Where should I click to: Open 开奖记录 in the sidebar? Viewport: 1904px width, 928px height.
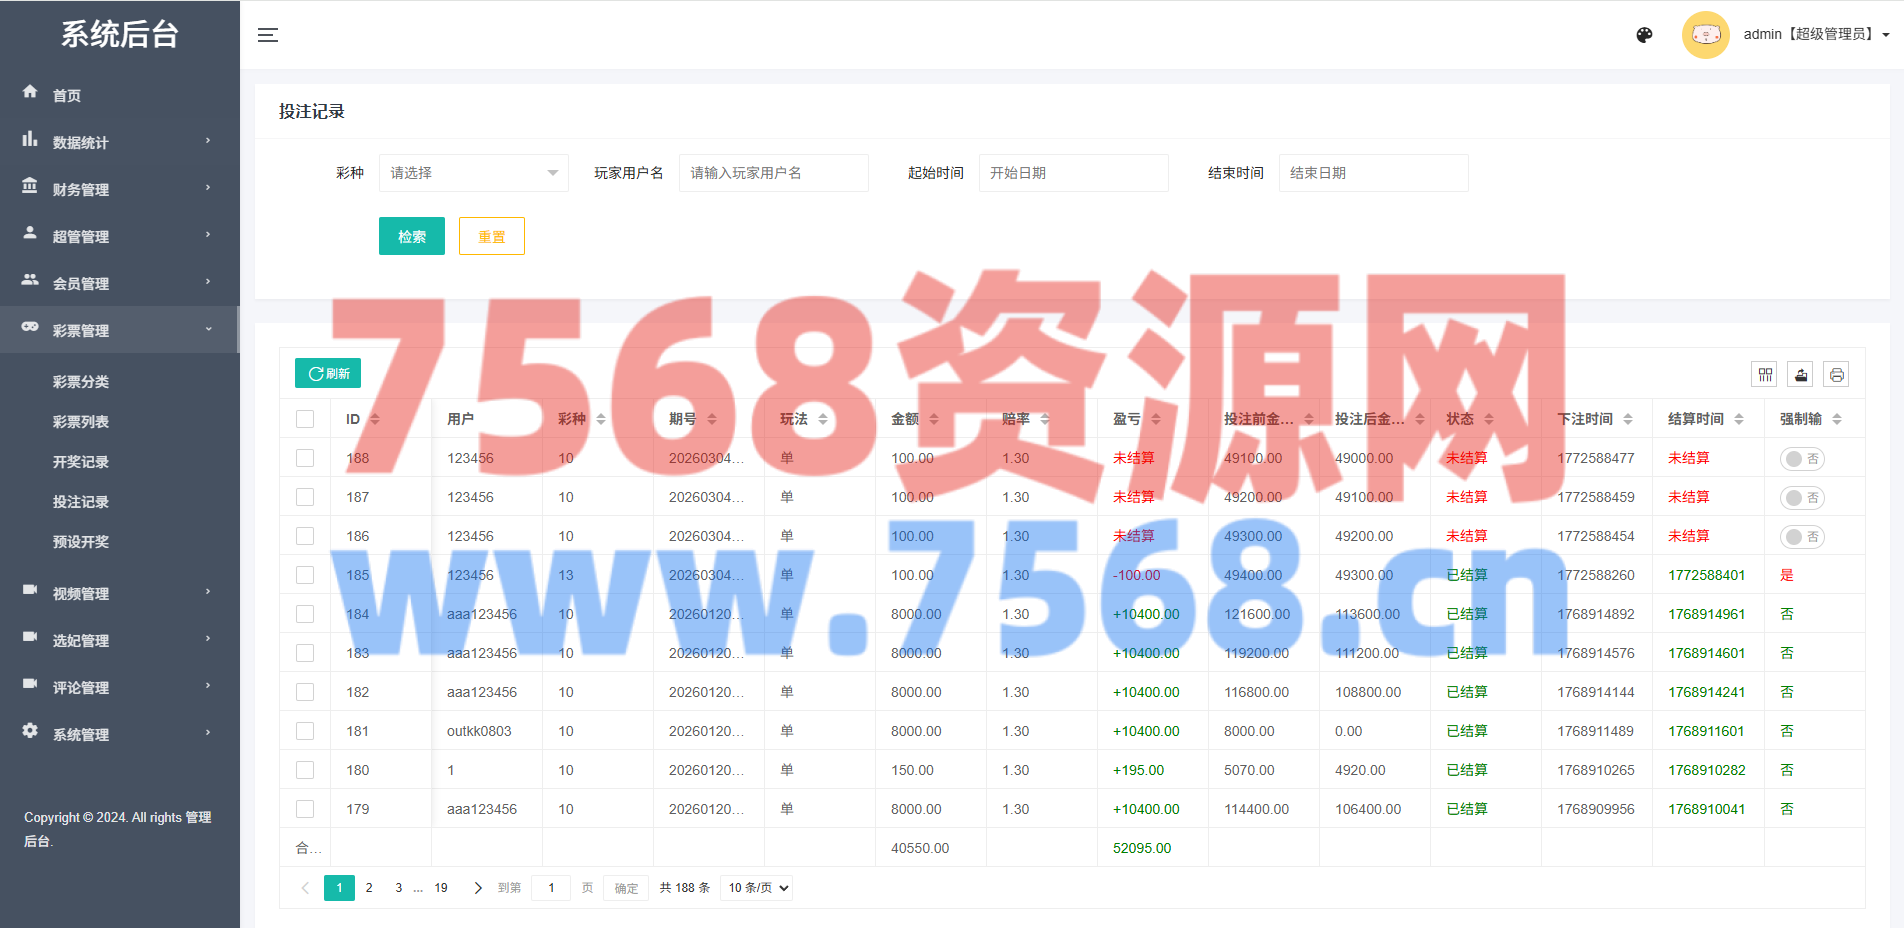click(x=81, y=462)
